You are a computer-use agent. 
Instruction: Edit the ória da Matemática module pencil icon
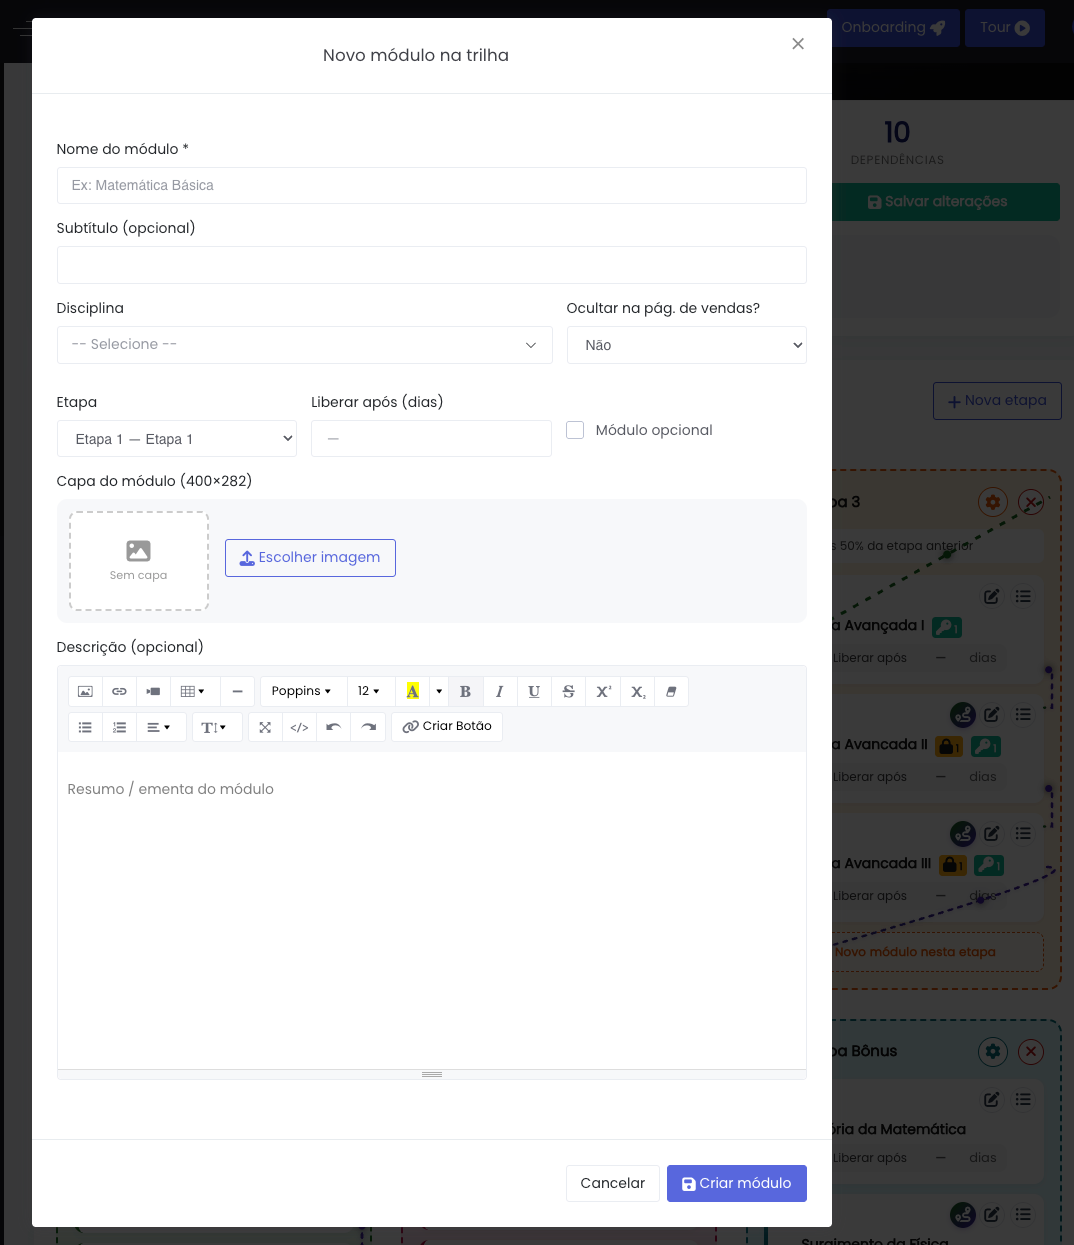pyautogui.click(x=991, y=1099)
